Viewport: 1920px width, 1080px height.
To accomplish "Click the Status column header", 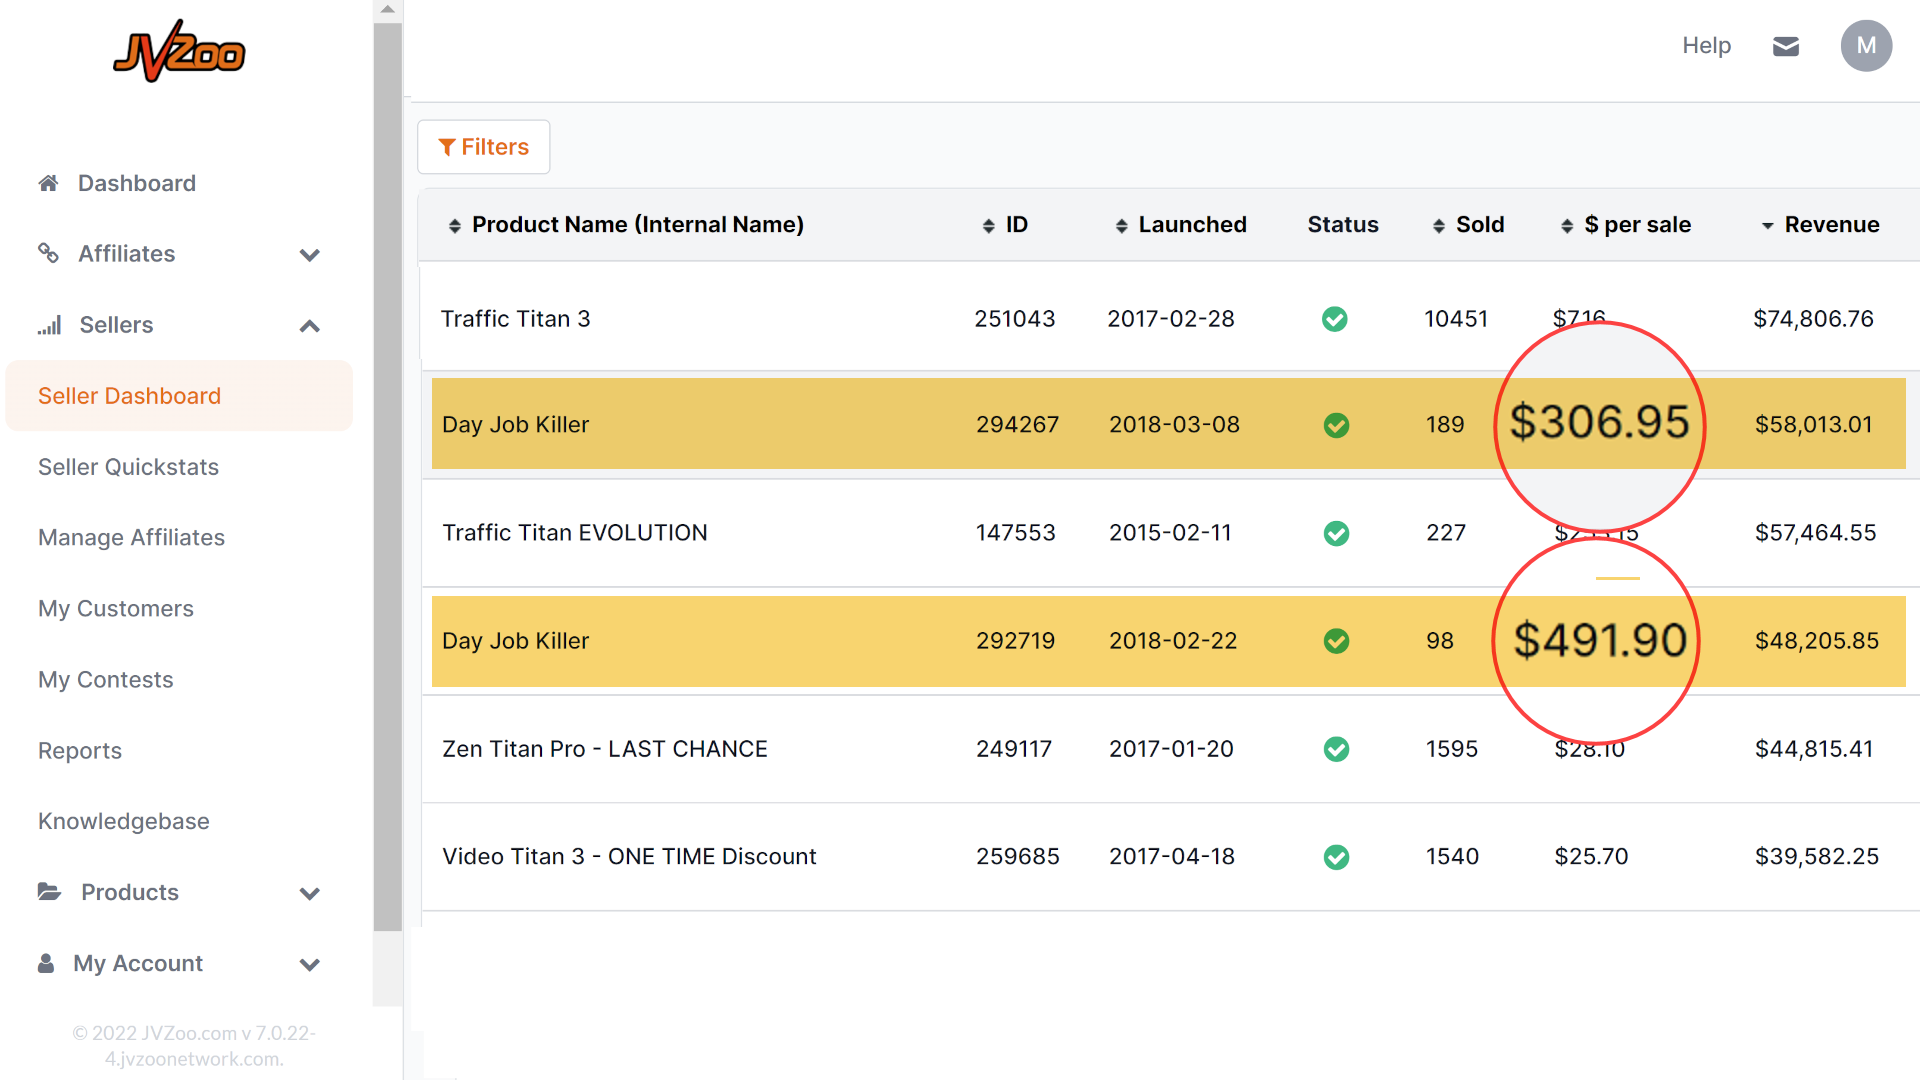I will click(x=1343, y=225).
